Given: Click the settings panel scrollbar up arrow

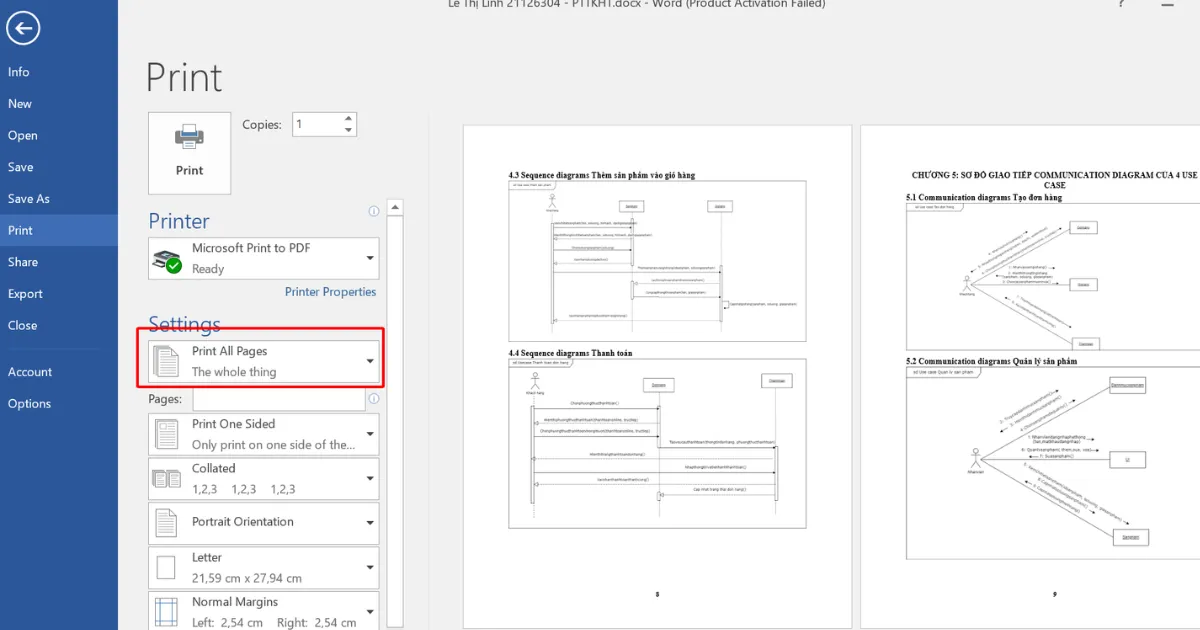Looking at the screenshot, I should tap(395, 208).
